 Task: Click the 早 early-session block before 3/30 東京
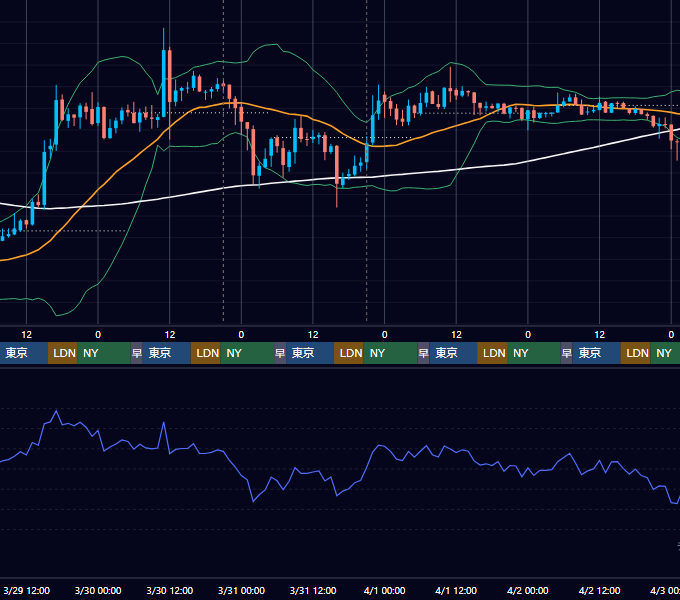coord(137,353)
